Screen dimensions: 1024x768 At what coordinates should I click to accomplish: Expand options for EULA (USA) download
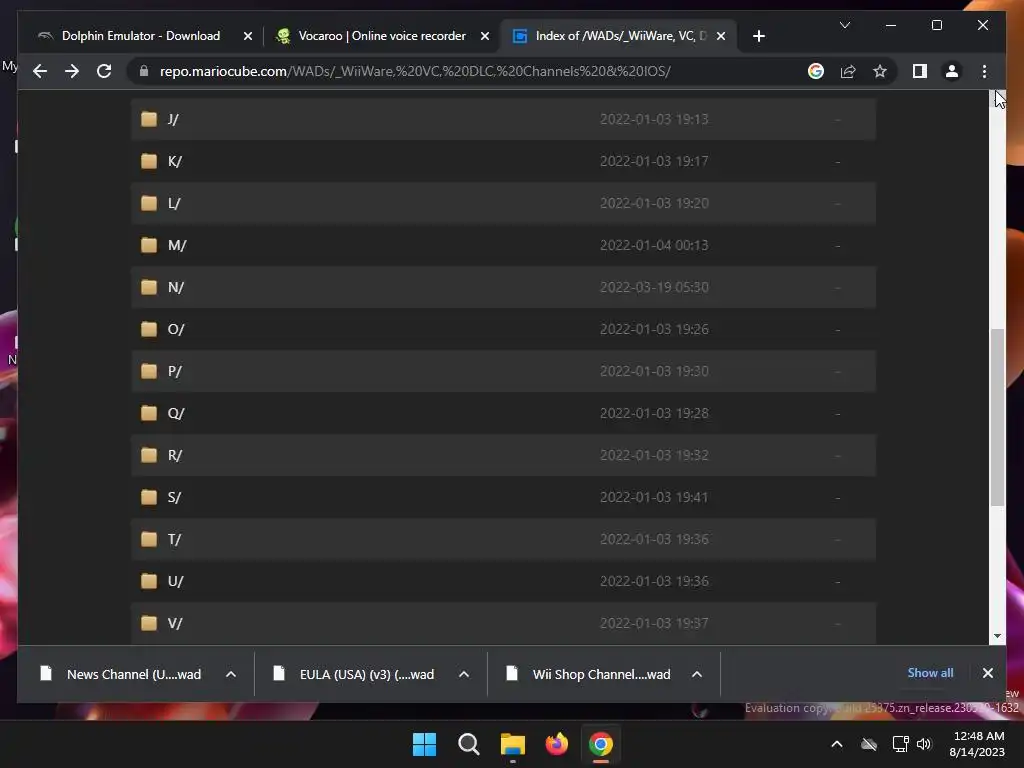tap(464, 674)
